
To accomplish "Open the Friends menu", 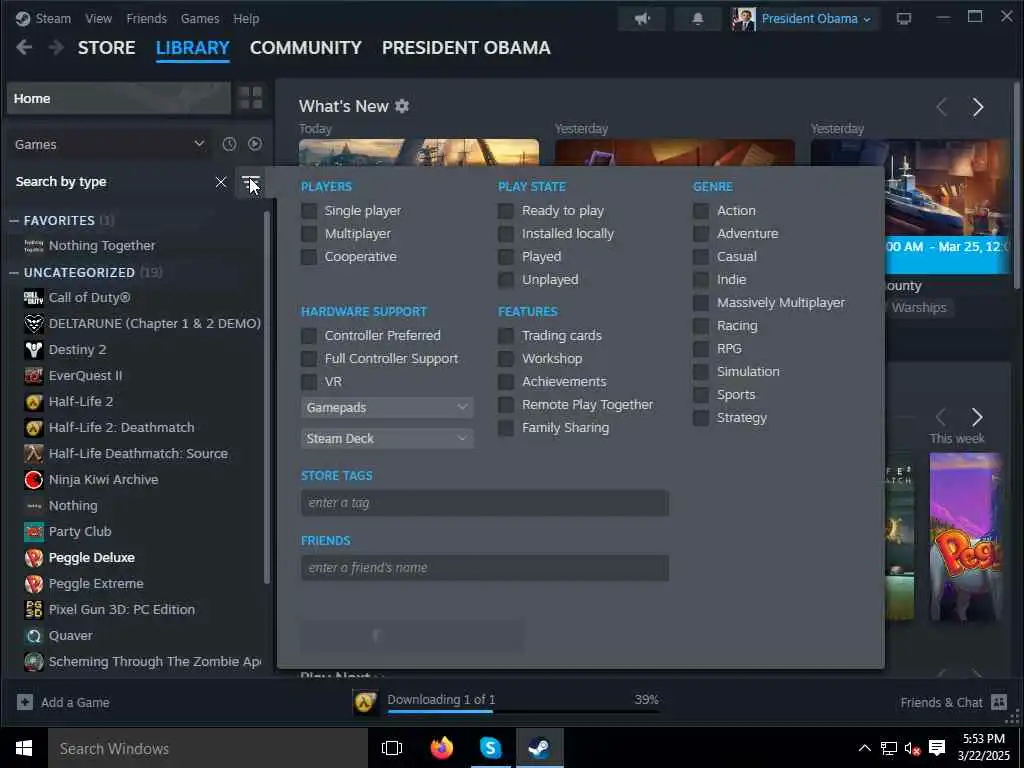I will [146, 19].
